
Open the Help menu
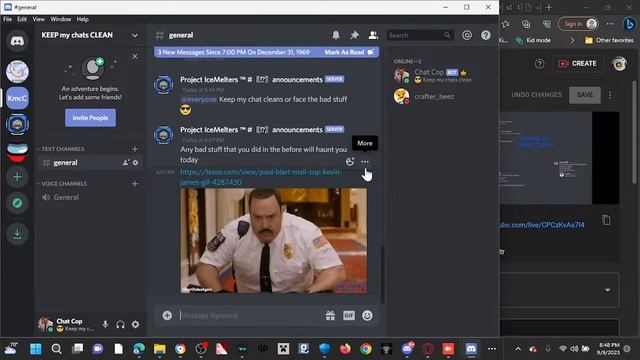tap(82, 19)
